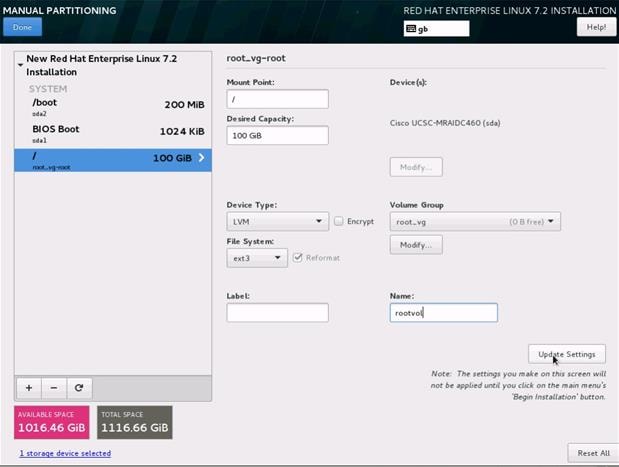The image size is (619, 467).
Task: Click the Cisco UCSC-MRAIDC460 (sda) device text
Action: (445, 123)
